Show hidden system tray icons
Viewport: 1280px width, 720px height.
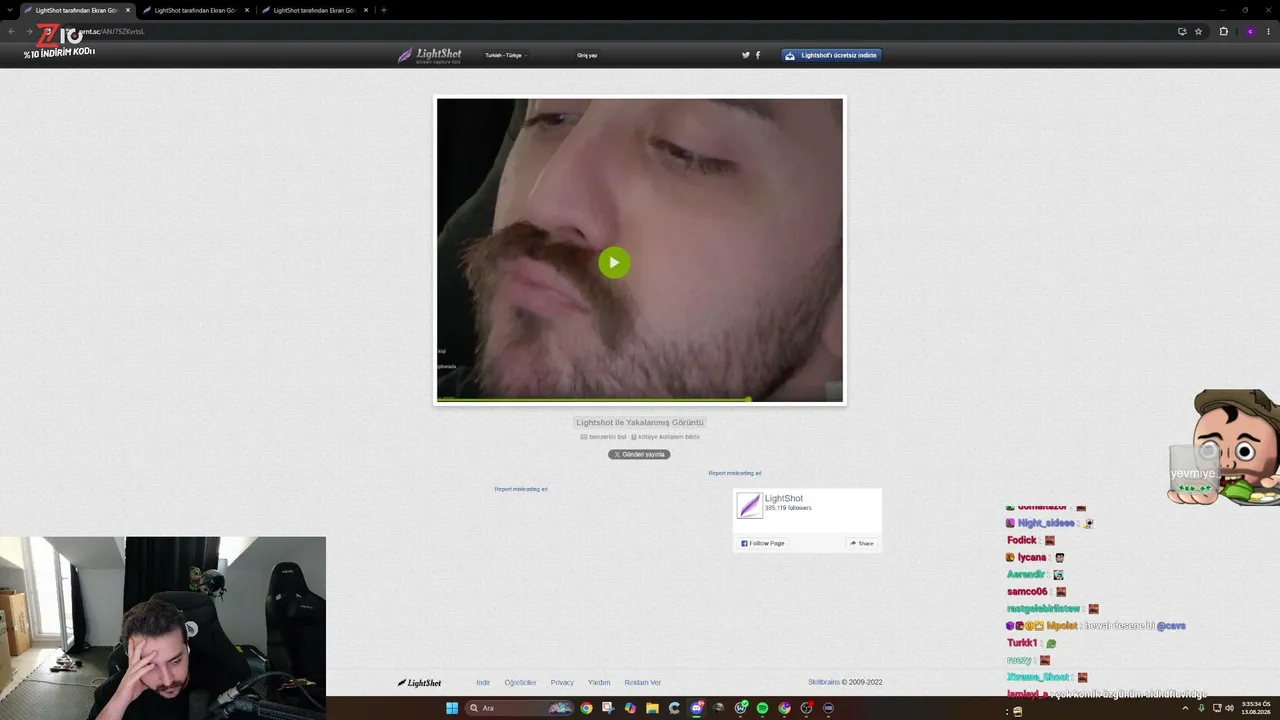1185,708
